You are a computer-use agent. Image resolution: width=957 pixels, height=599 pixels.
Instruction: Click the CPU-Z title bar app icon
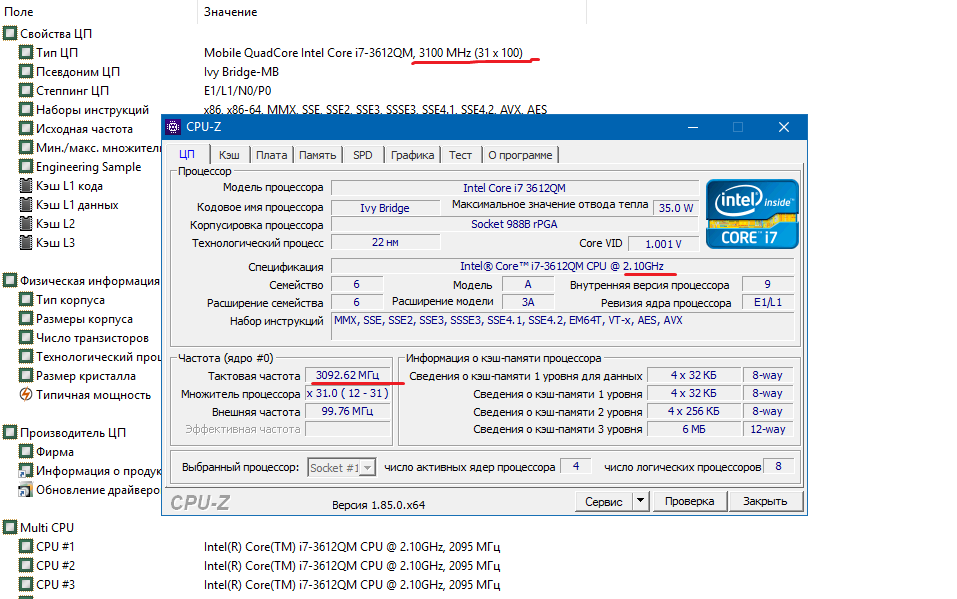point(173,127)
